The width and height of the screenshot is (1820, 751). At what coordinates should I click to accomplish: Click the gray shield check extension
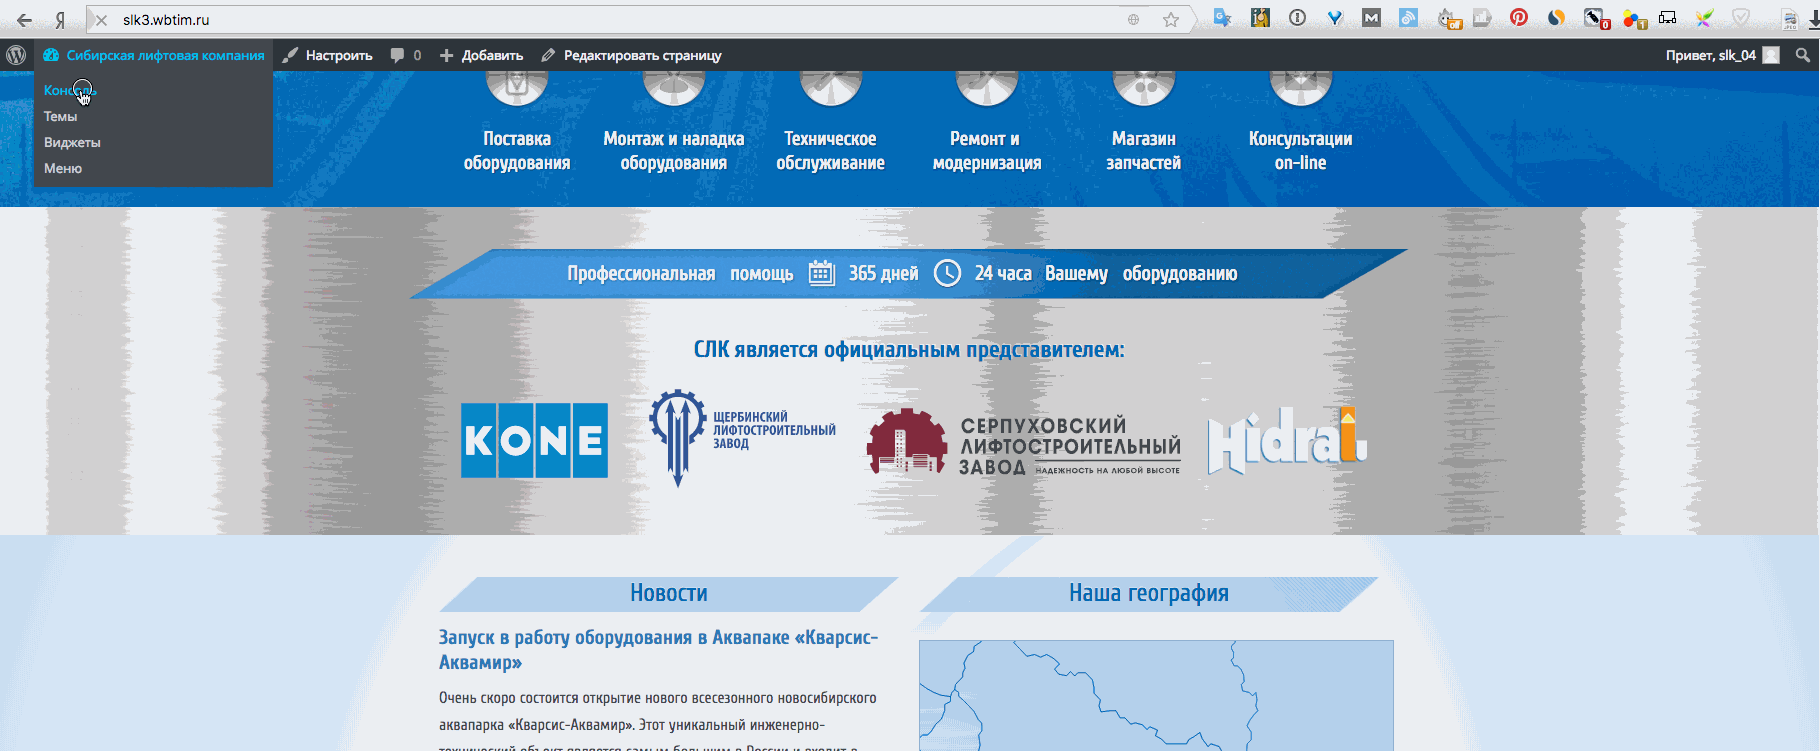pyautogui.click(x=1741, y=17)
